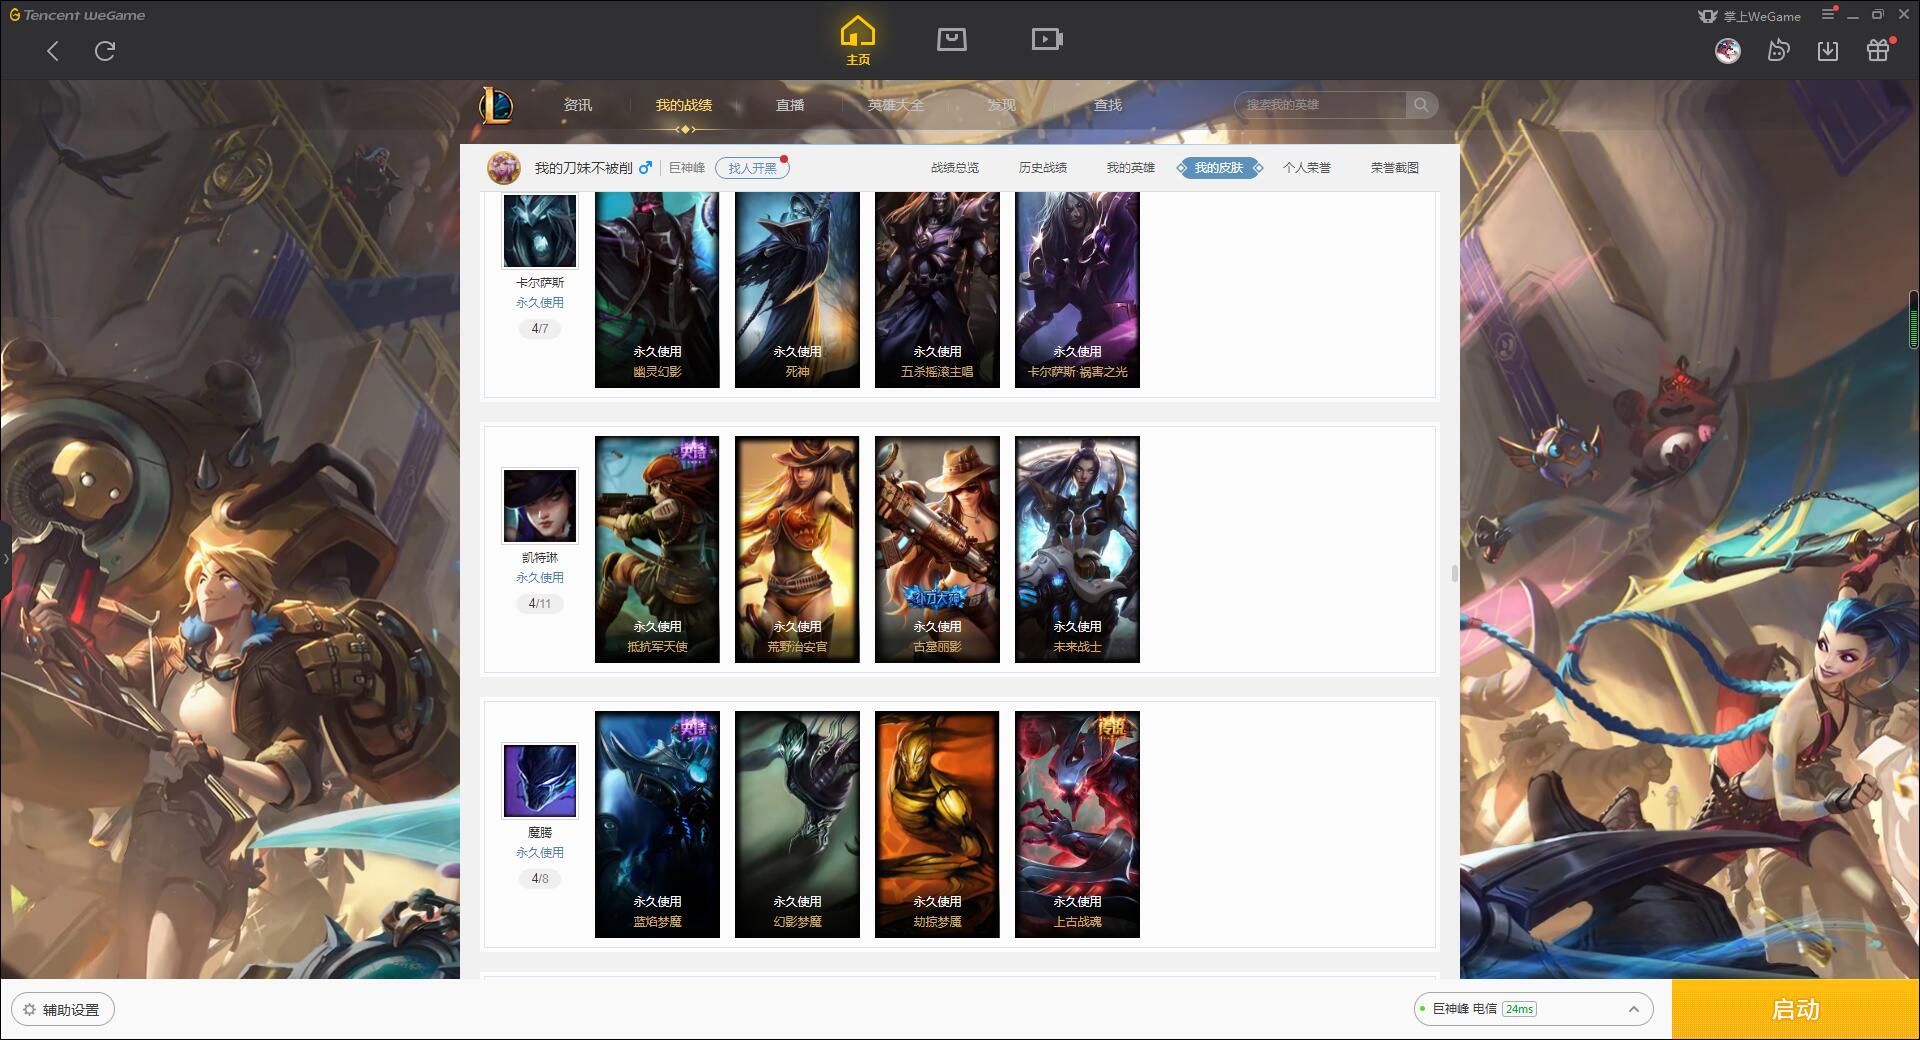
Task: Open the download manager icon
Action: tap(1828, 50)
